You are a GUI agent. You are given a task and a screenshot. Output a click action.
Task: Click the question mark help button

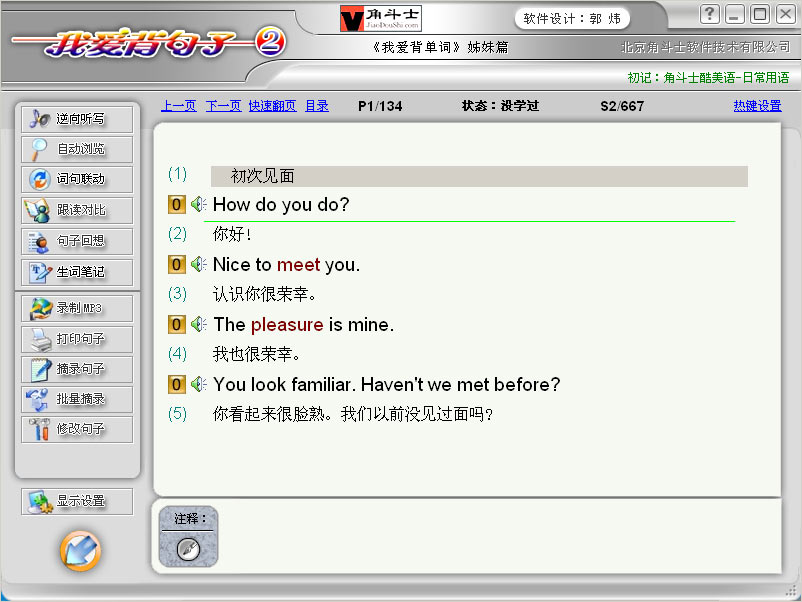coord(709,14)
